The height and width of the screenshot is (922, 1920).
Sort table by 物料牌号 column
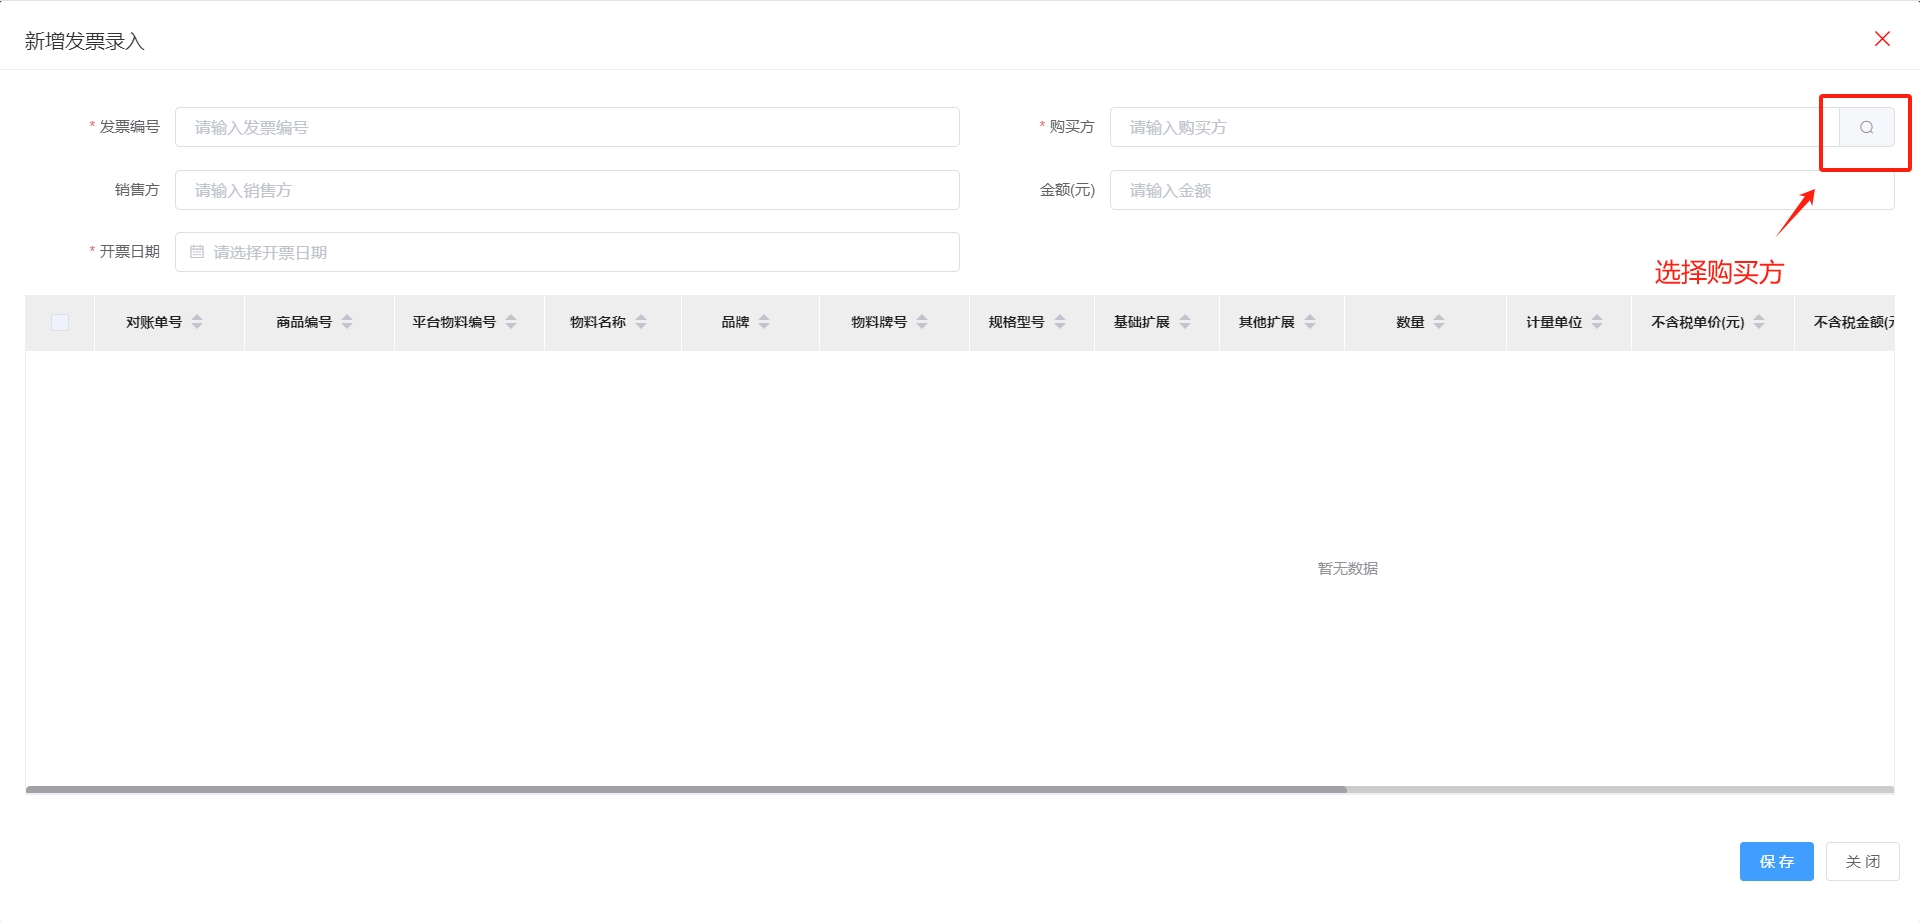pyautogui.click(x=922, y=322)
